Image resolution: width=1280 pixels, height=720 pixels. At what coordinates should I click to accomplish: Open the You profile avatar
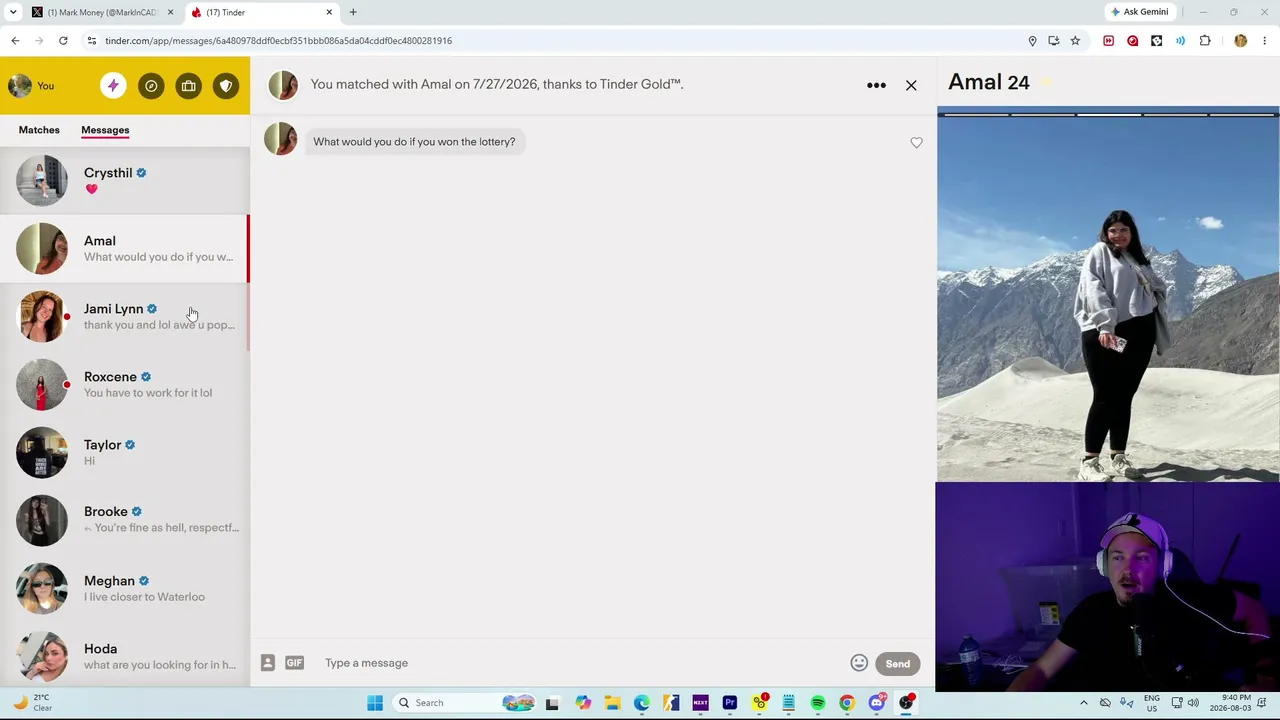[20, 86]
